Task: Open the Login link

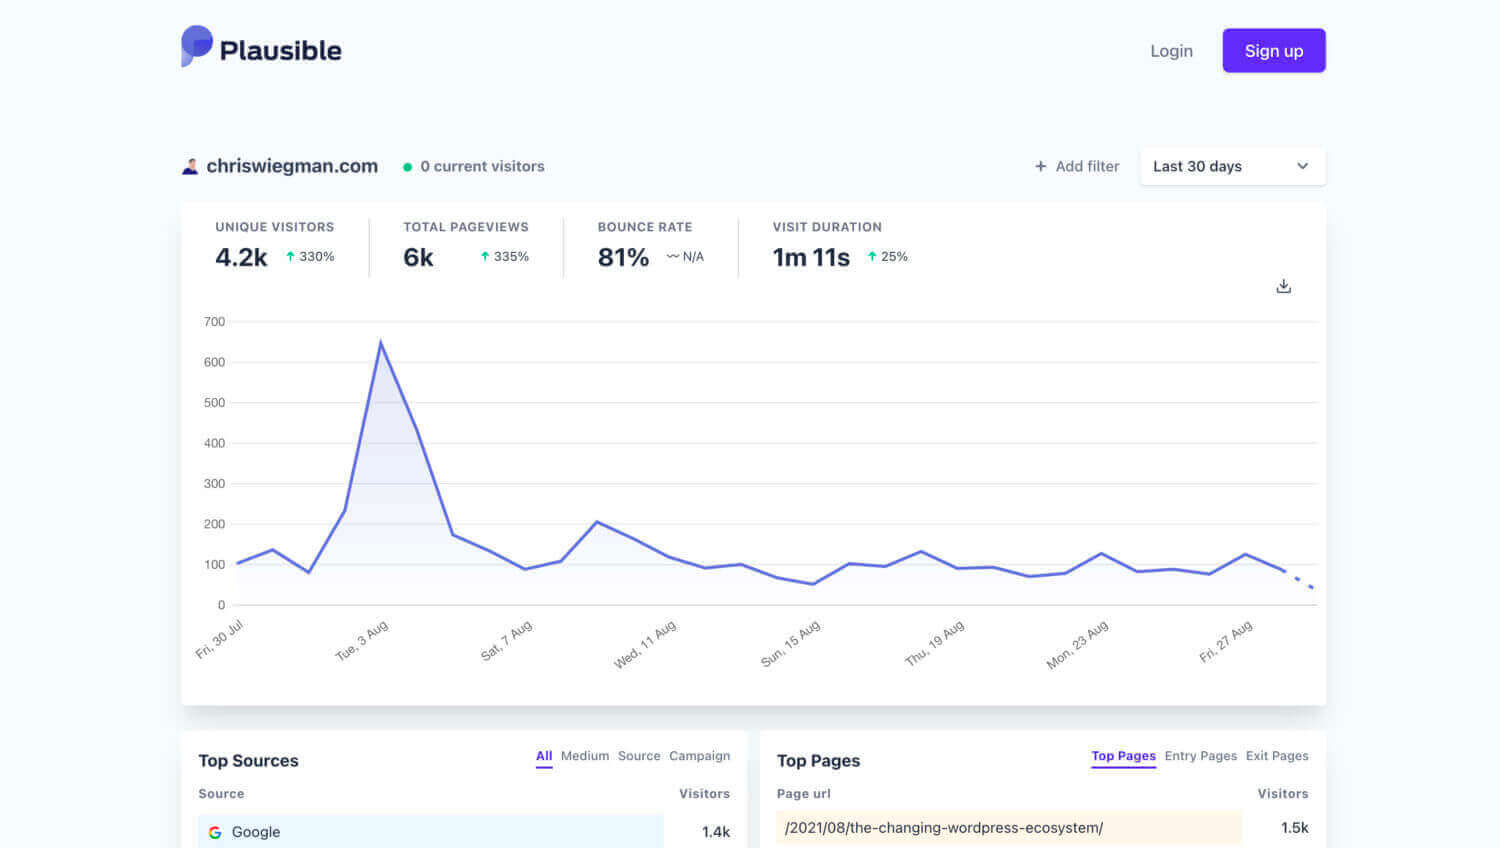Action: (1171, 51)
